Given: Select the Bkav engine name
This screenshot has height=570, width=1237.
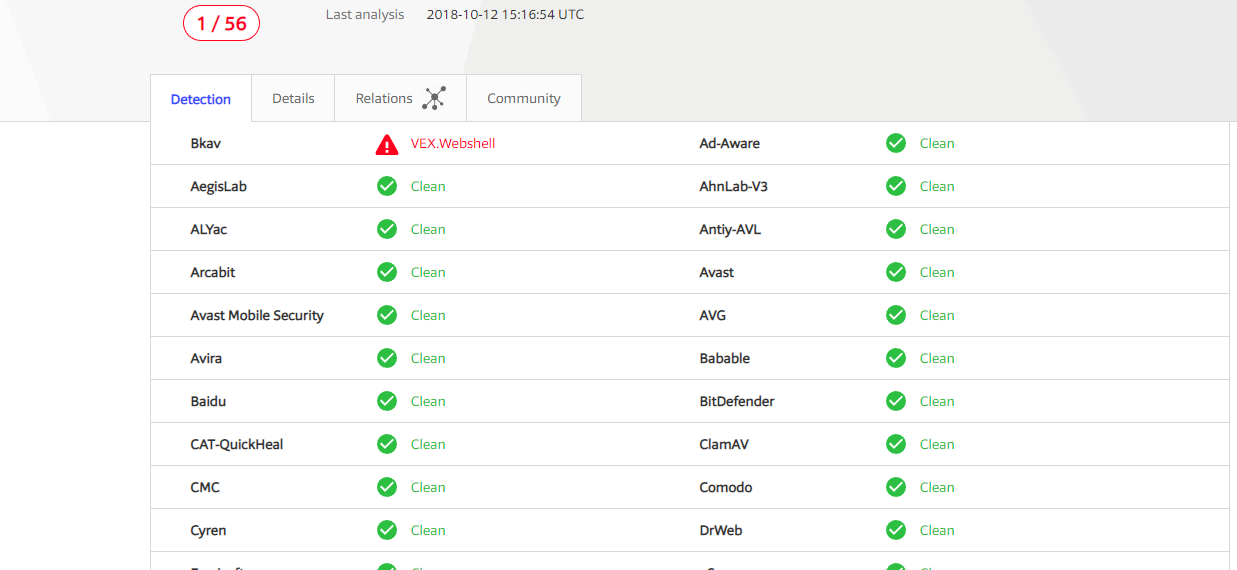Looking at the screenshot, I should pos(206,143).
